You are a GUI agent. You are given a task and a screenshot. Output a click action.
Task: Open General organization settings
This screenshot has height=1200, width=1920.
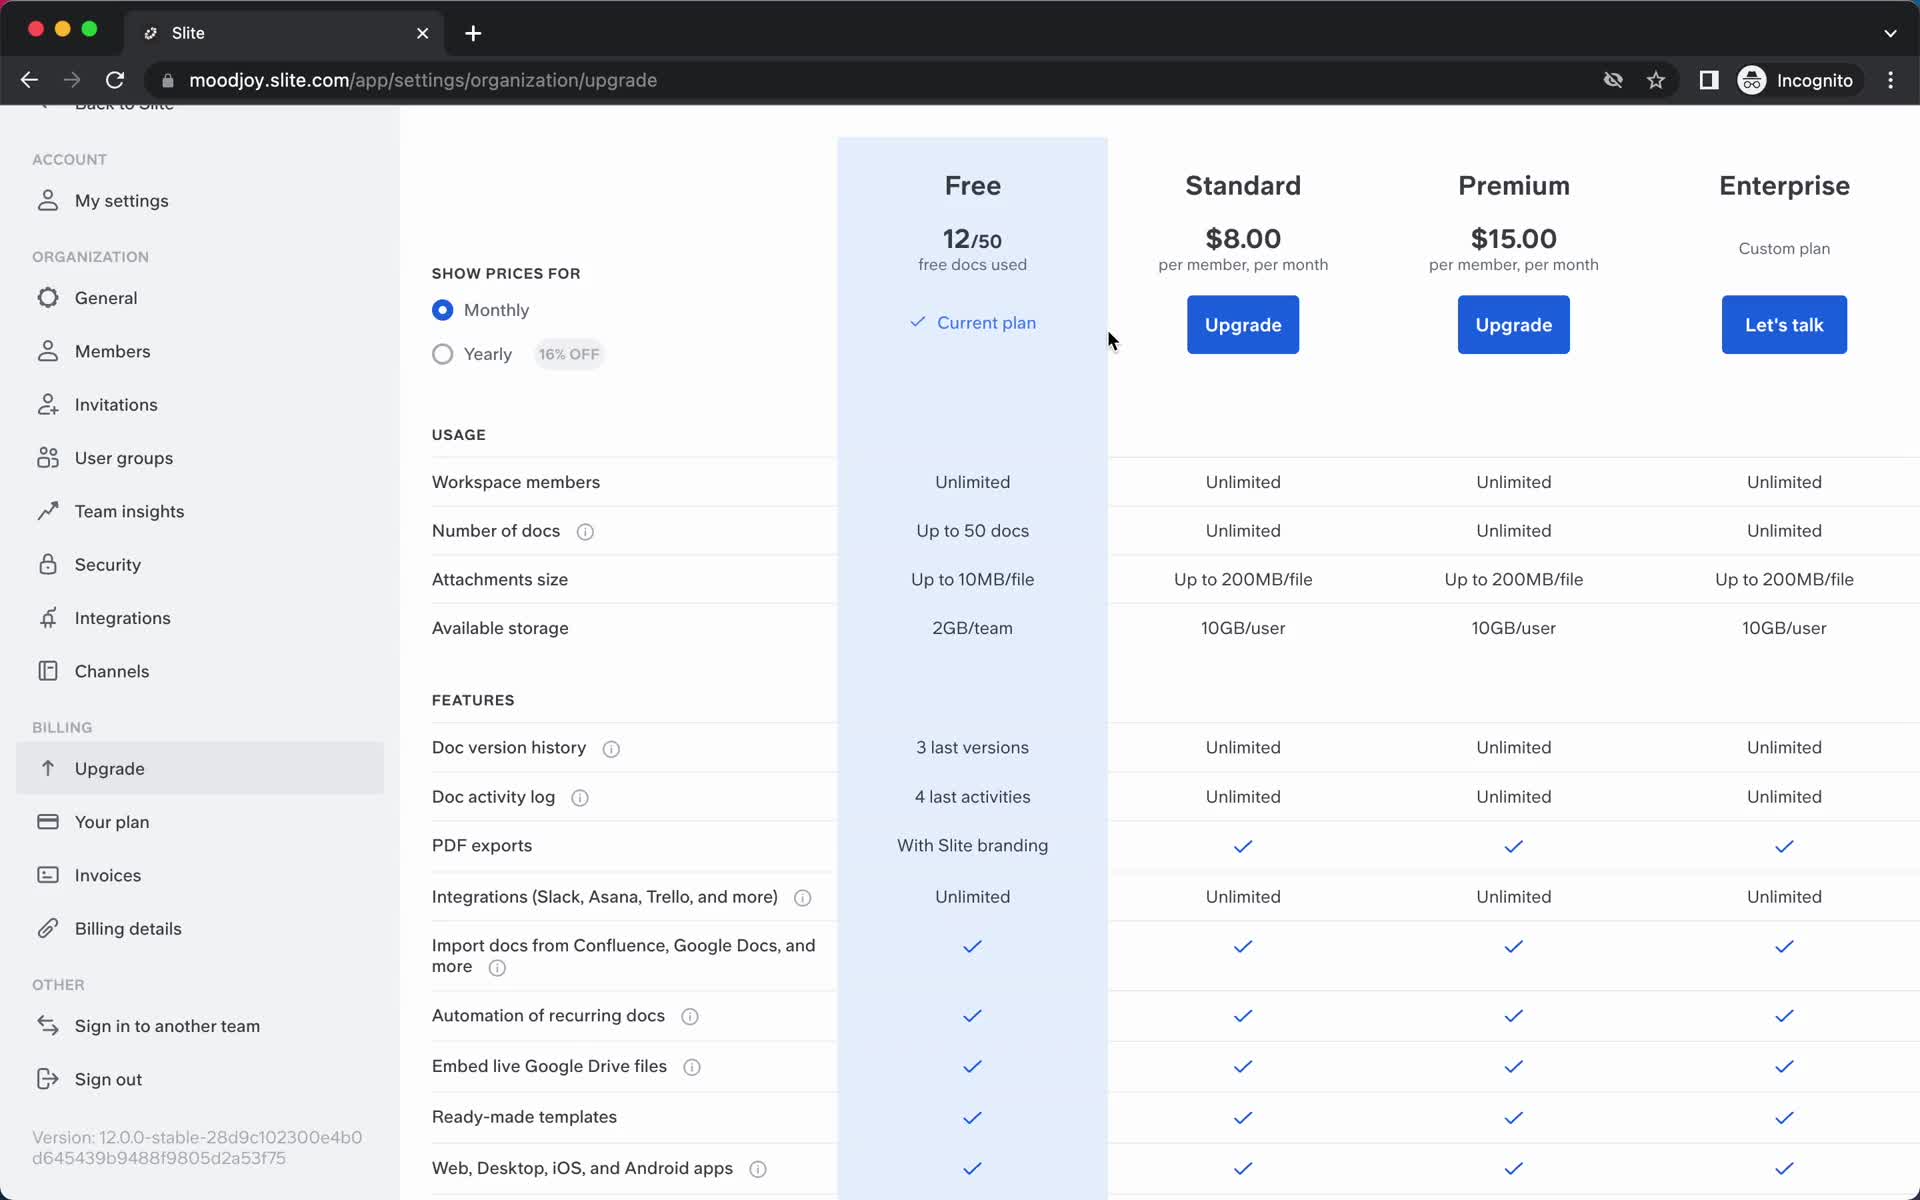(x=200, y=298)
